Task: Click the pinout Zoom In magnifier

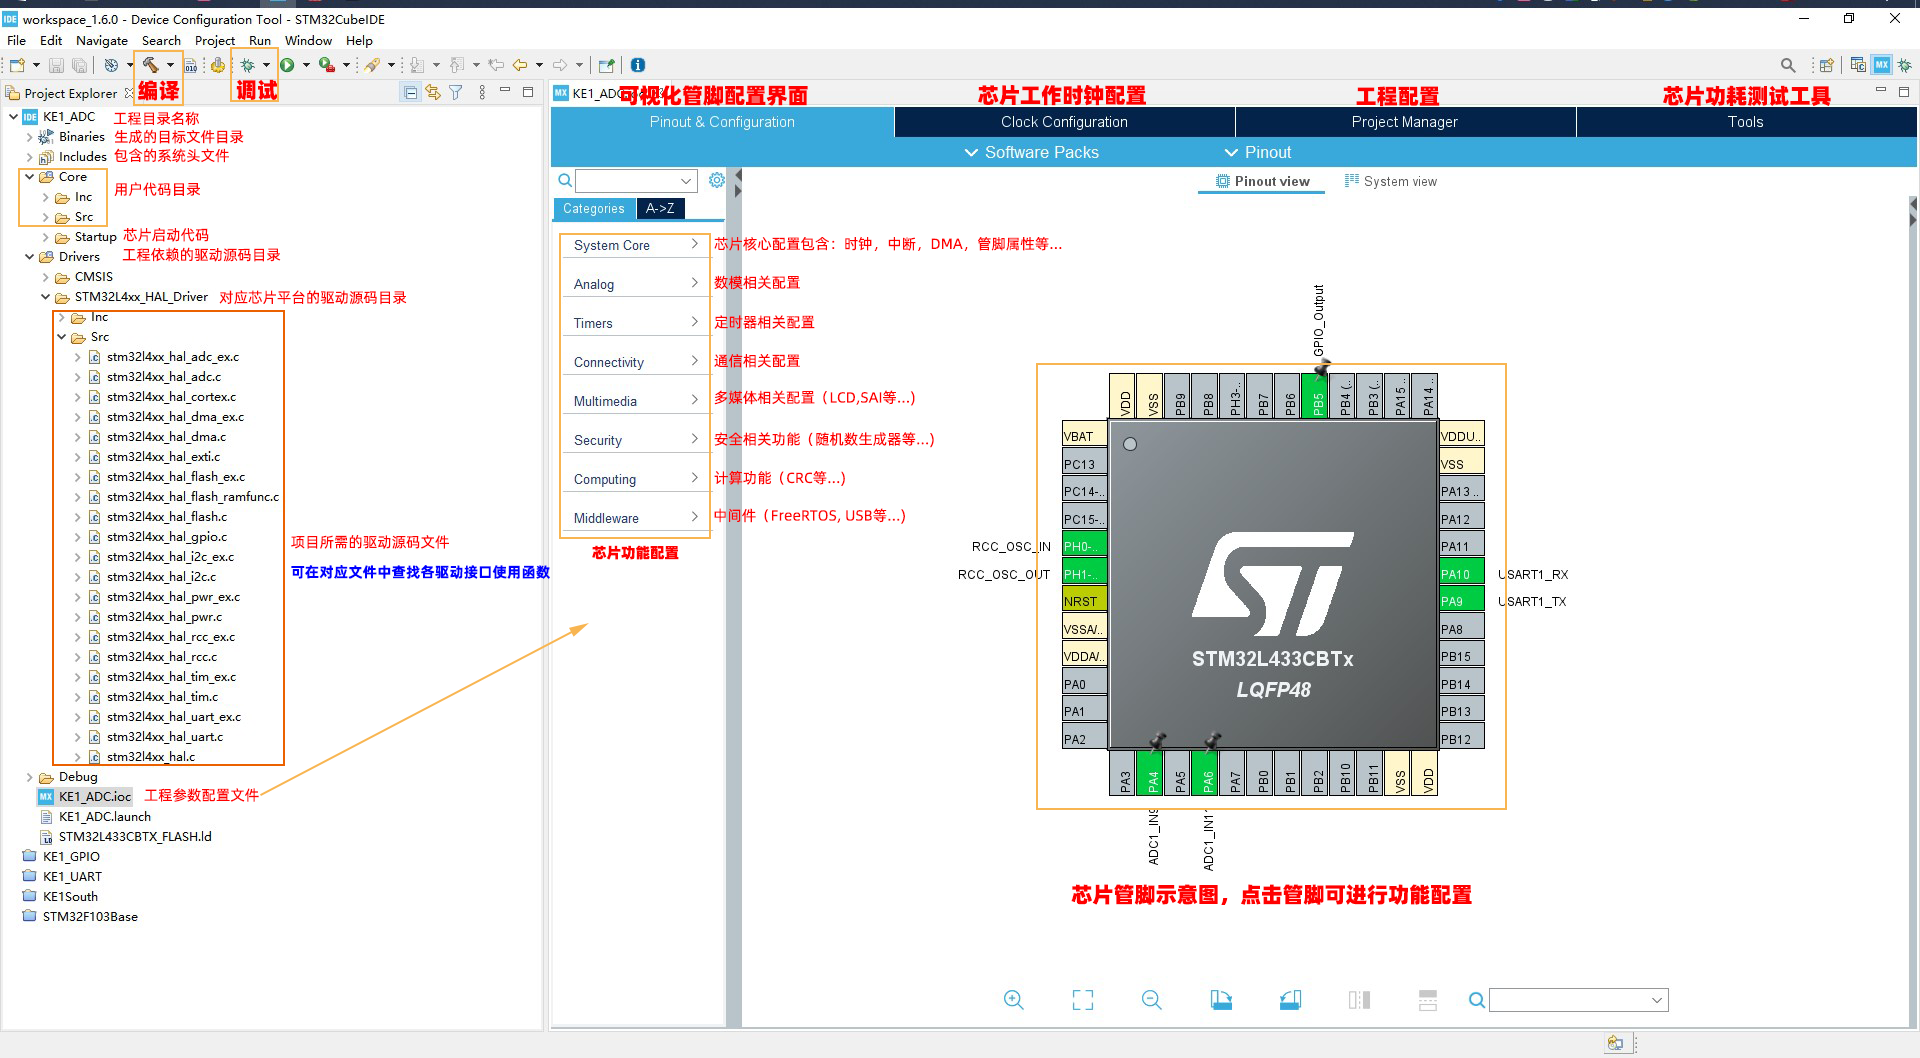Action: coord(1014,1000)
